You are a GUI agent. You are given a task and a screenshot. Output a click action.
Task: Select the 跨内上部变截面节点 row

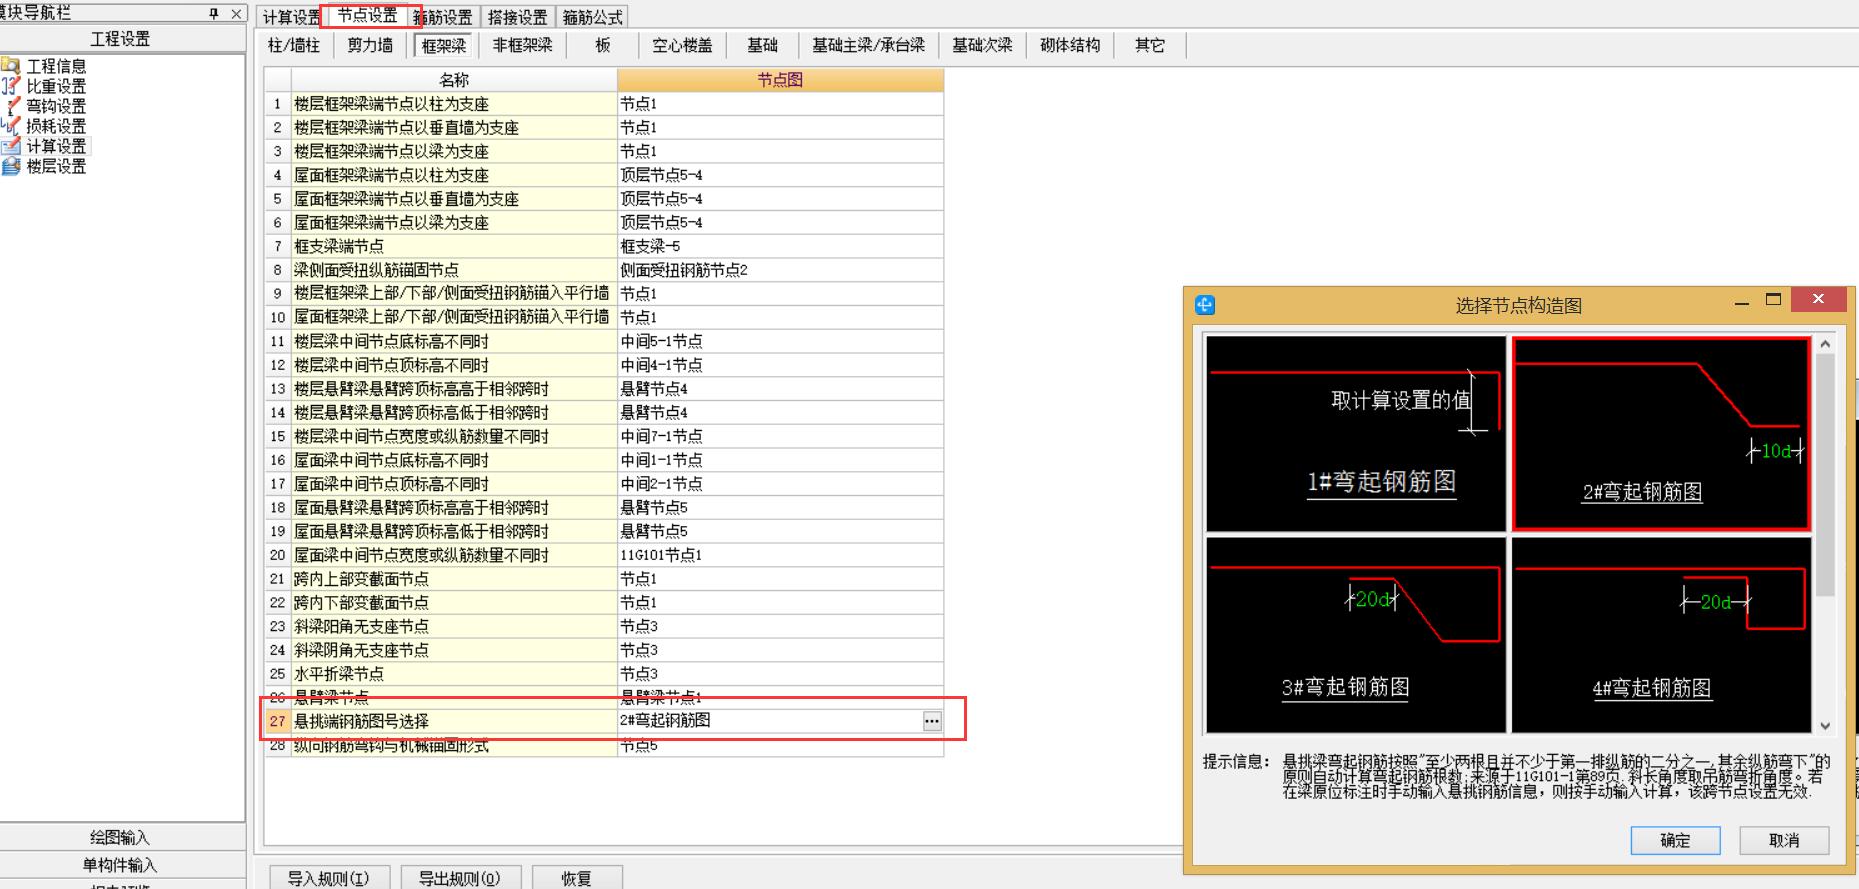pyautogui.click(x=454, y=579)
